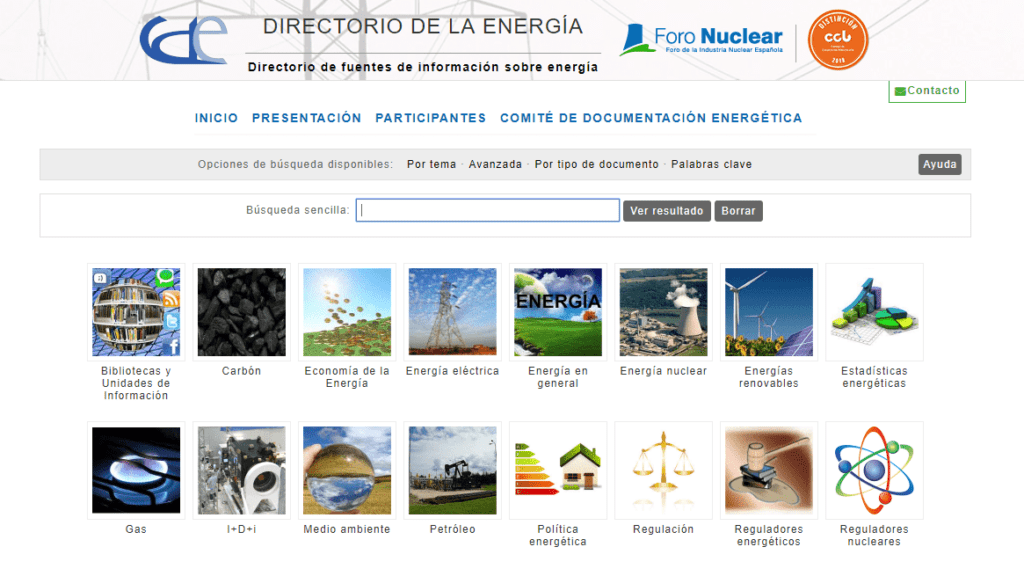Select the Reguladores energéticos gavel image
The width and height of the screenshot is (1024, 576).
(x=769, y=470)
